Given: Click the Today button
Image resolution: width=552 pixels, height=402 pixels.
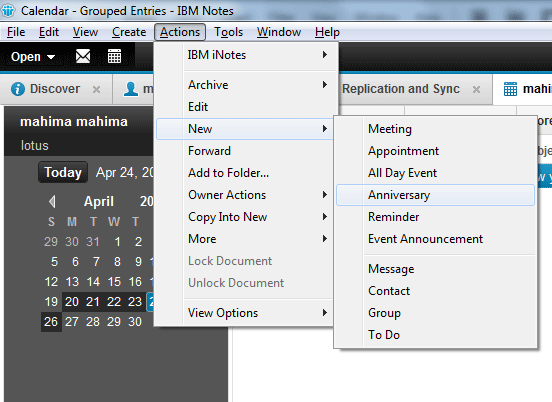Looking at the screenshot, I should (x=63, y=172).
